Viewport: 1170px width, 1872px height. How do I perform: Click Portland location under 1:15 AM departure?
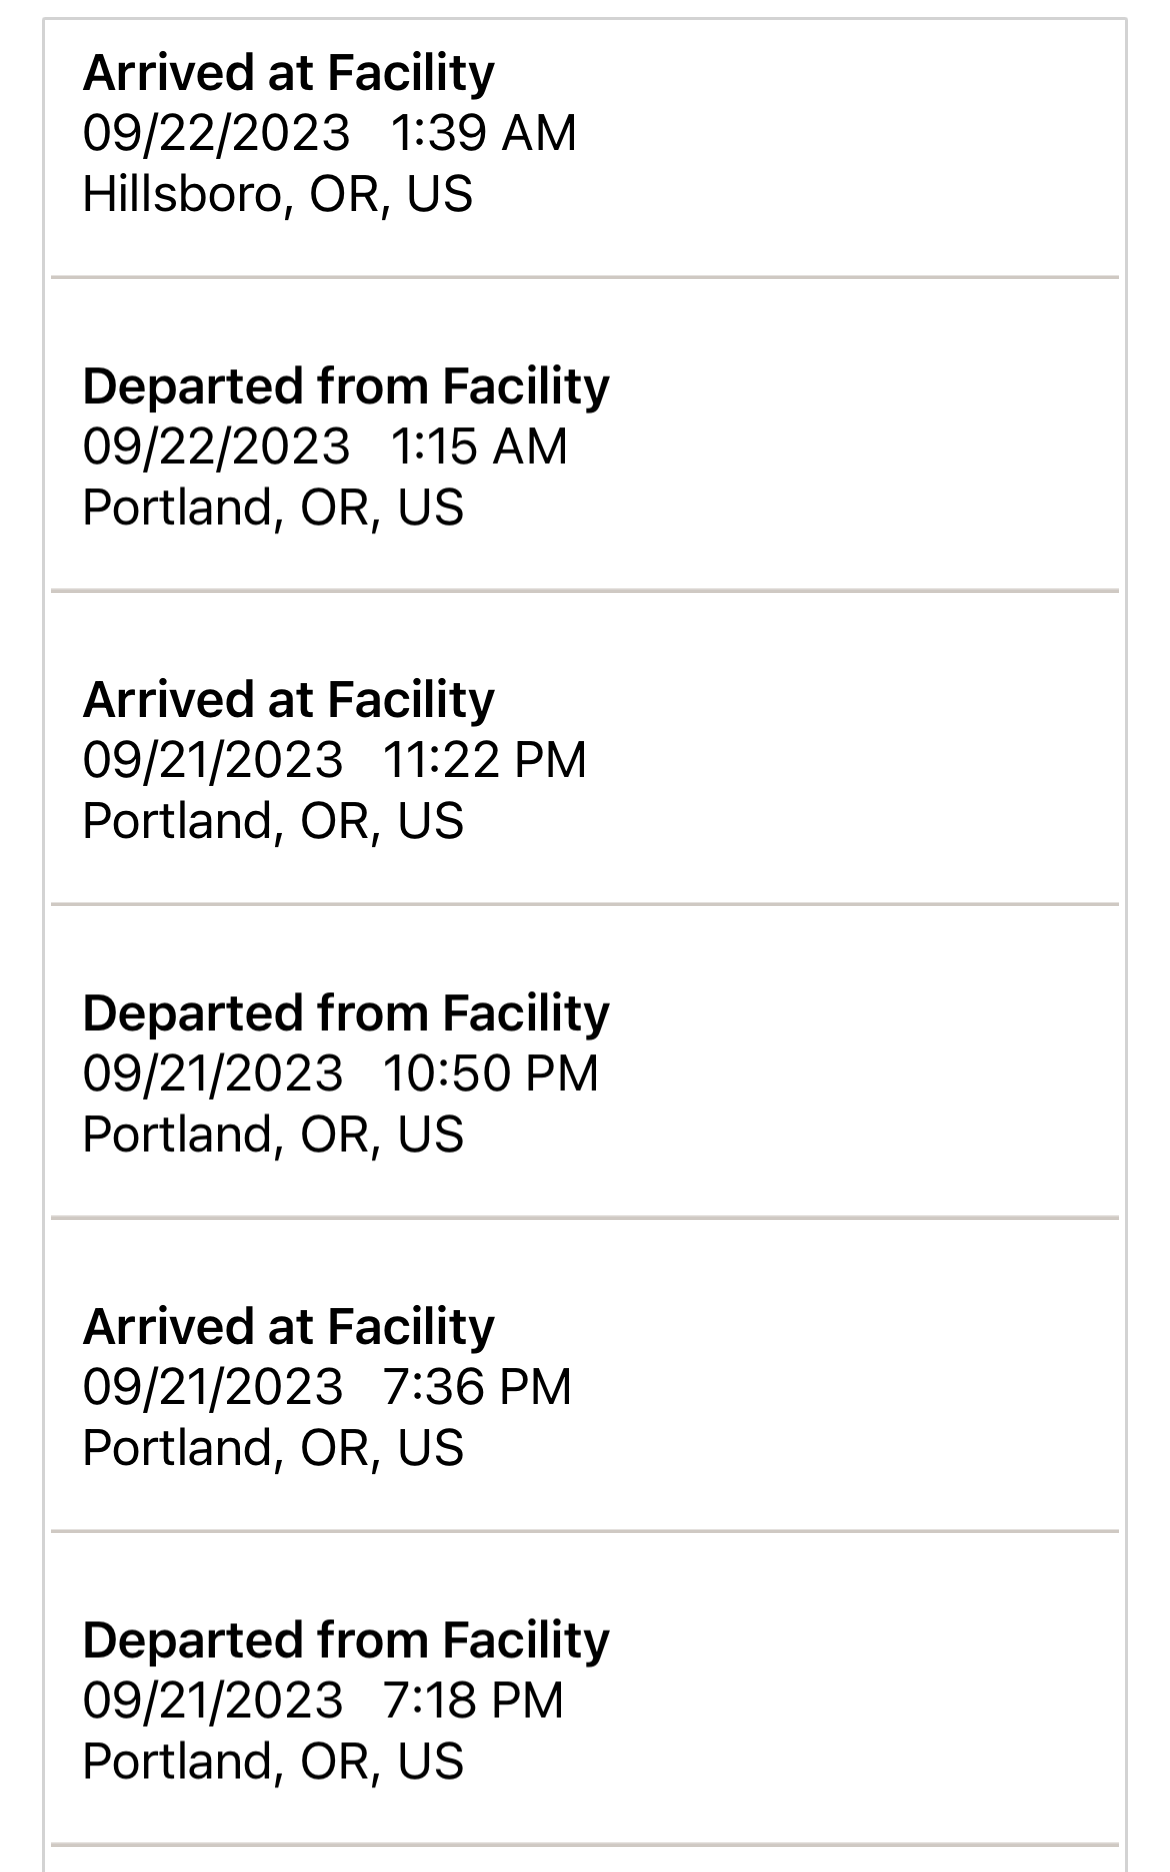[x=273, y=507]
